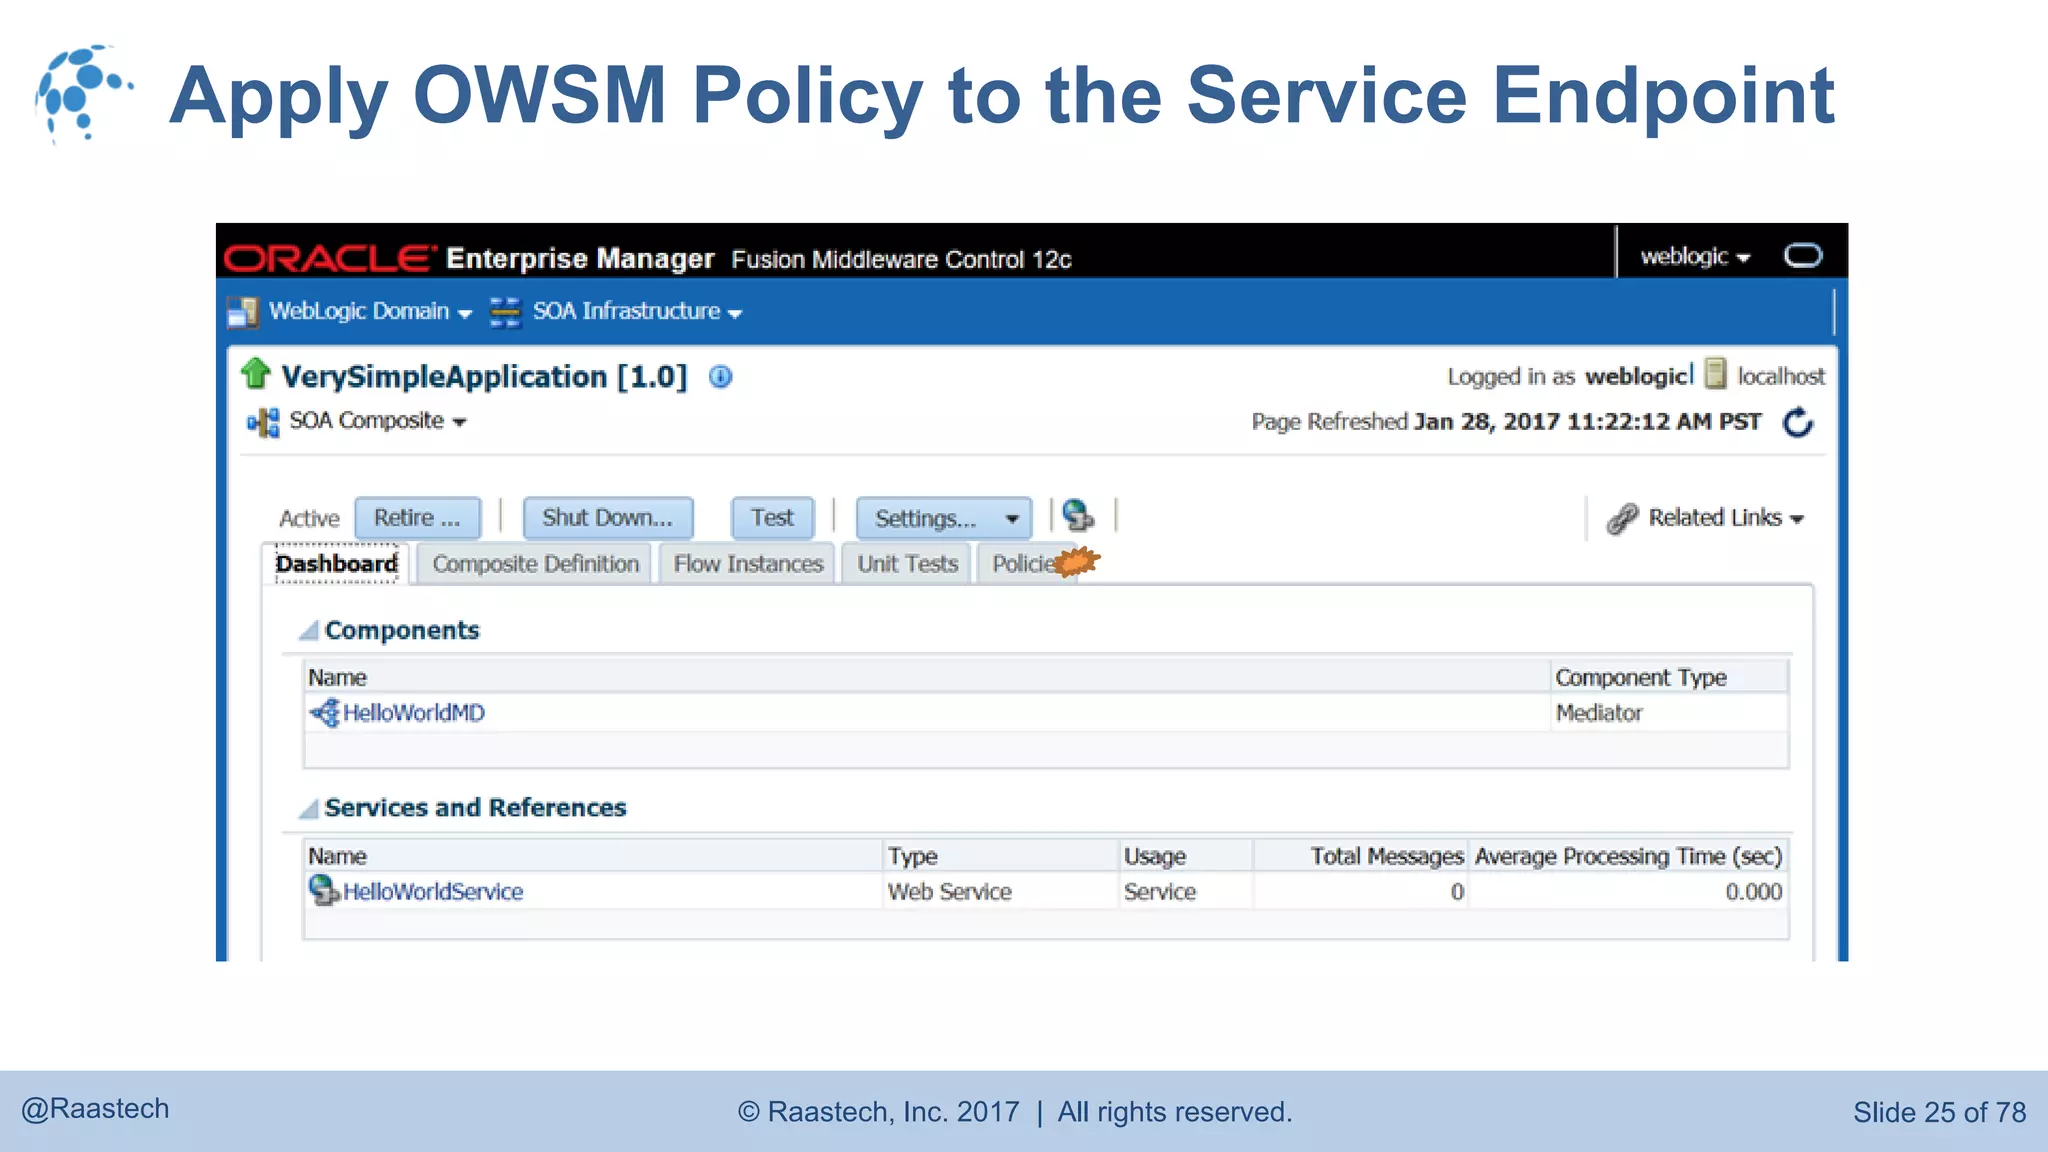This screenshot has height=1152, width=2048.
Task: Click the Components Name column header
Action: 927,677
